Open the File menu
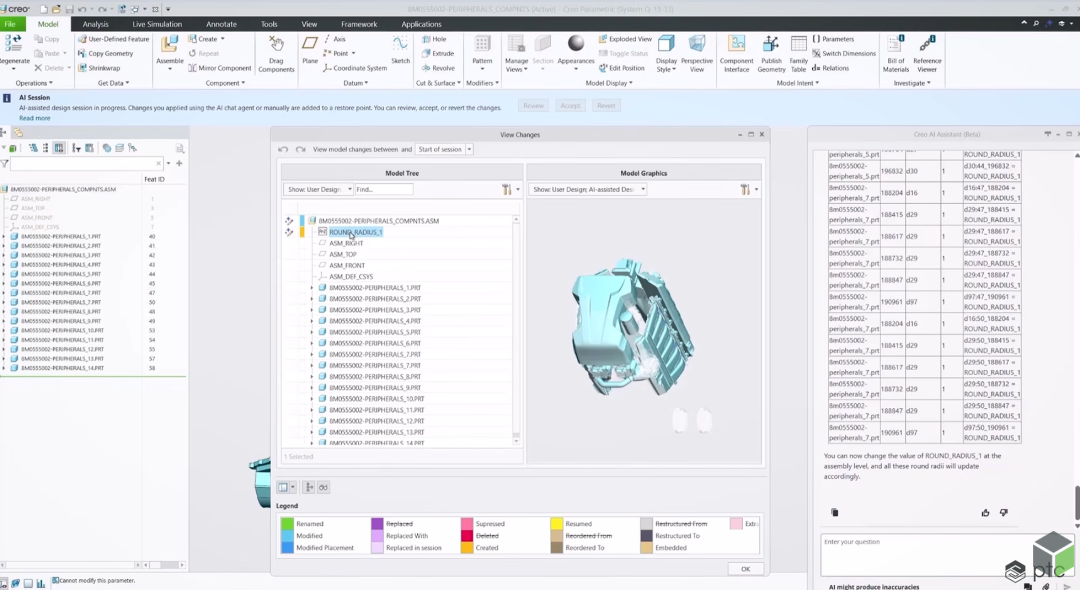1080x590 pixels. click(10, 24)
